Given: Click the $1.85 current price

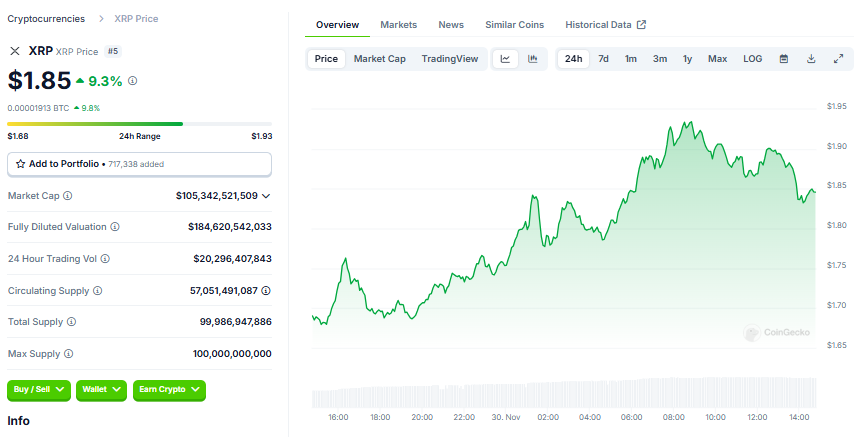Looking at the screenshot, I should tap(39, 81).
